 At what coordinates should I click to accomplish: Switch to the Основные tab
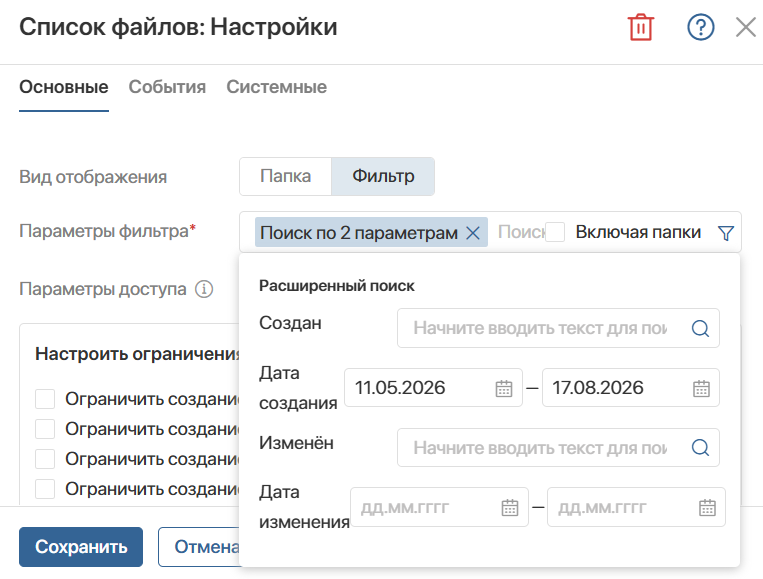click(64, 87)
